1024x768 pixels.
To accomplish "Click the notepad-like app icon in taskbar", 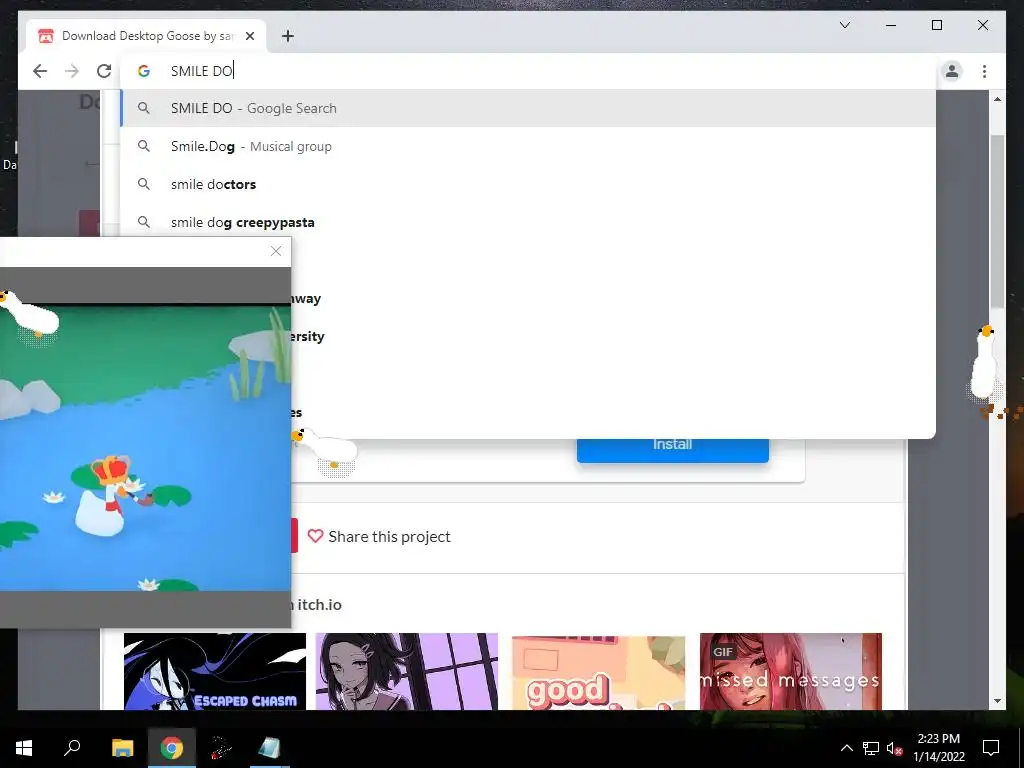I will (x=270, y=748).
